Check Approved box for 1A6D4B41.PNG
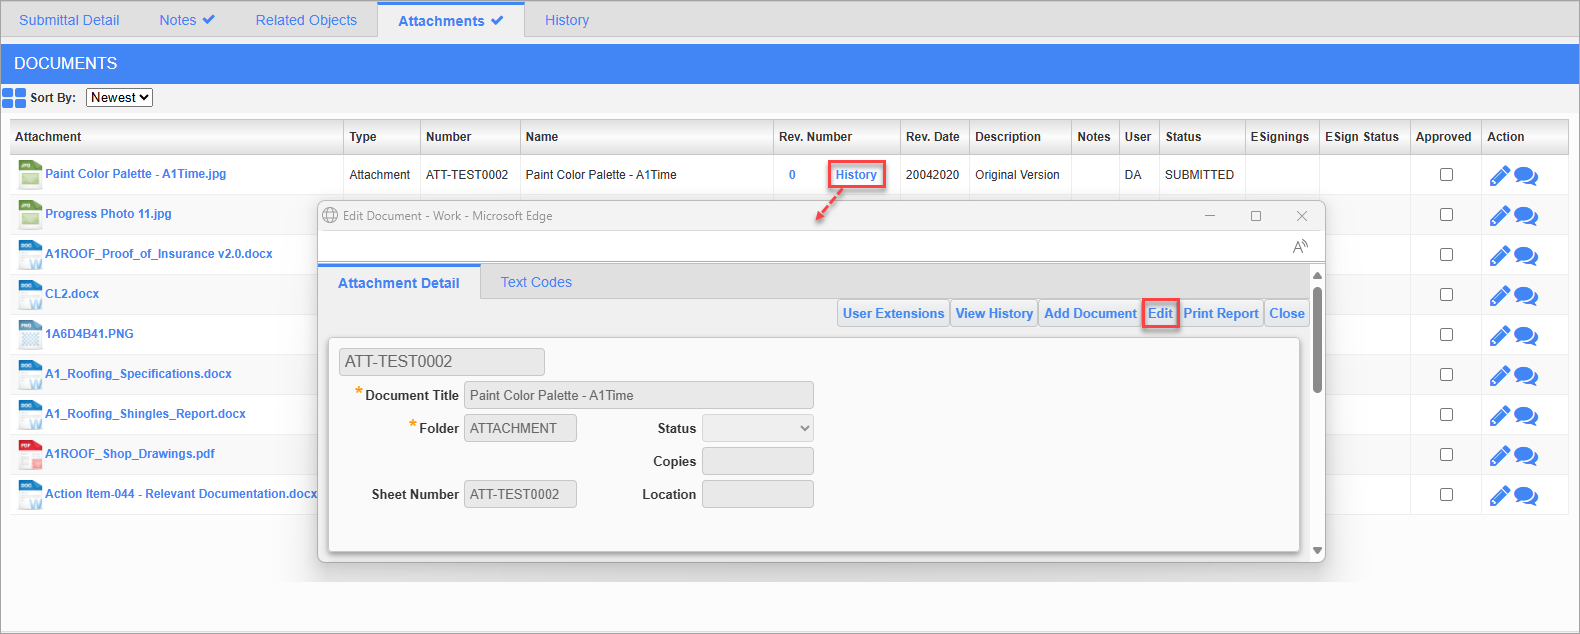 tap(1446, 334)
